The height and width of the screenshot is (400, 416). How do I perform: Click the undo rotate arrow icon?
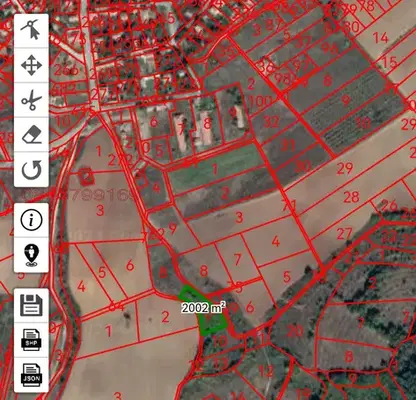(x=31, y=169)
